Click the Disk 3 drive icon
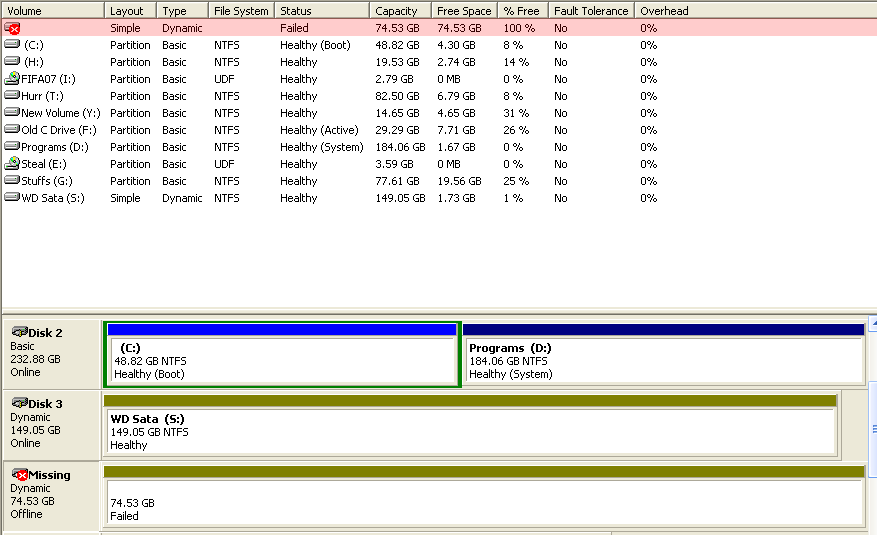This screenshot has width=877, height=535. [19, 403]
